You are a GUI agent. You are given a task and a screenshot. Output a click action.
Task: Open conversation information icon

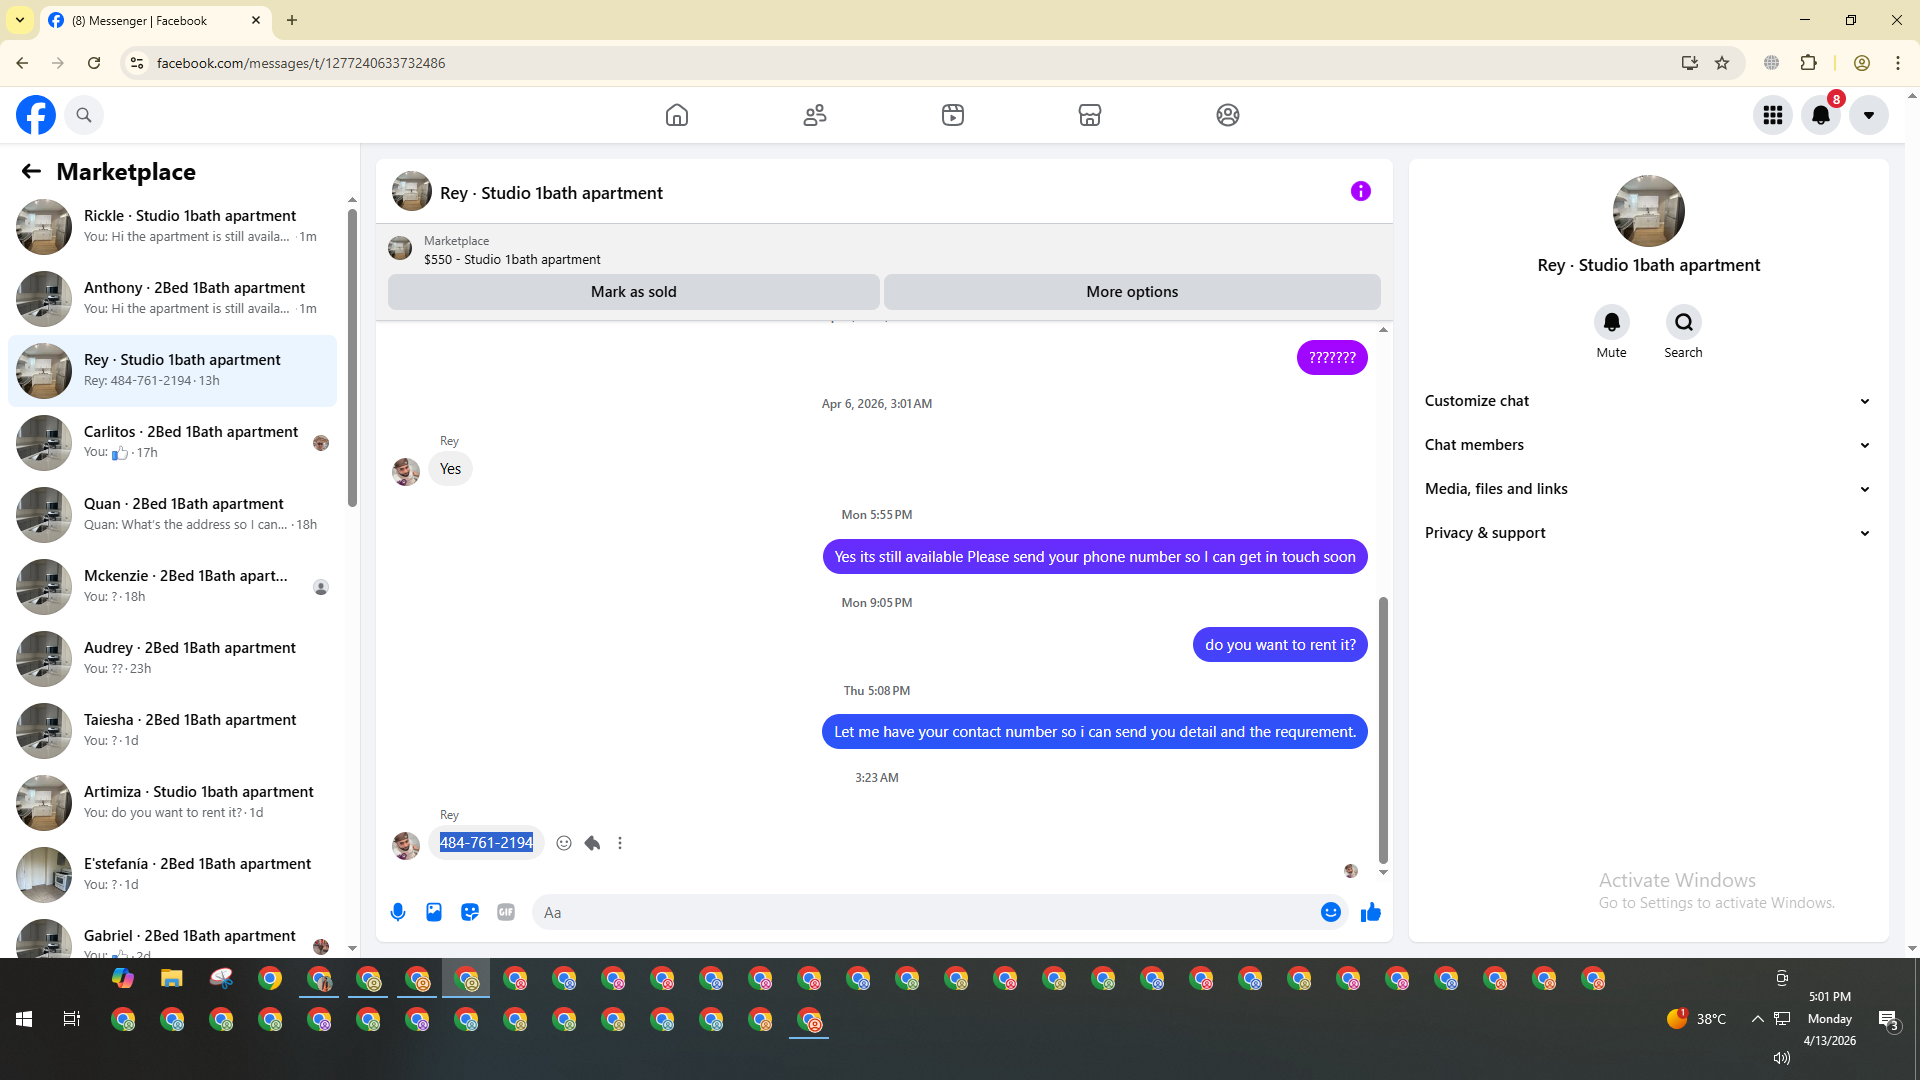tap(1361, 191)
